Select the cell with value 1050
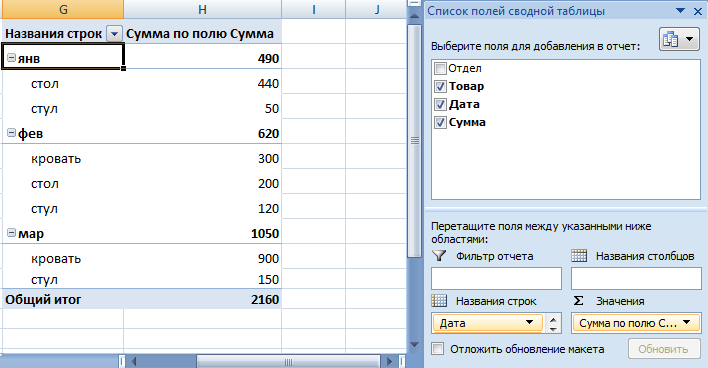This screenshot has height=368, width=708. pyautogui.click(x=202, y=233)
